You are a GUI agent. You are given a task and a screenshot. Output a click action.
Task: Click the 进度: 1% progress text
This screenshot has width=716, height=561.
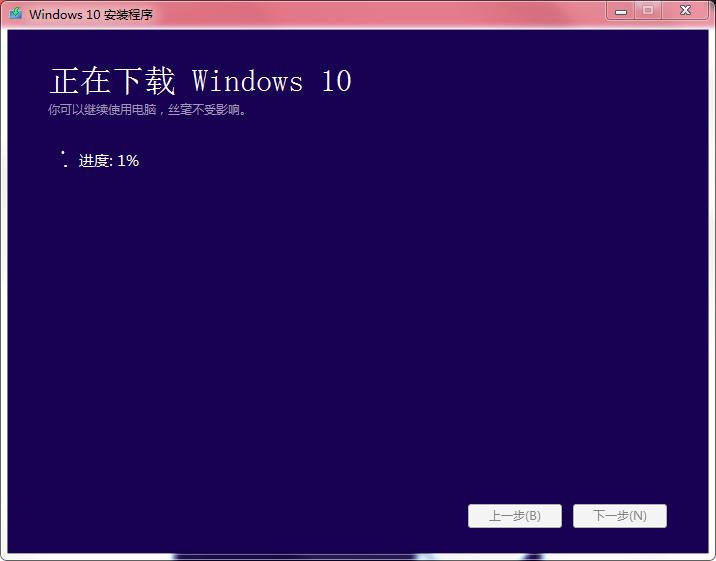[109, 161]
